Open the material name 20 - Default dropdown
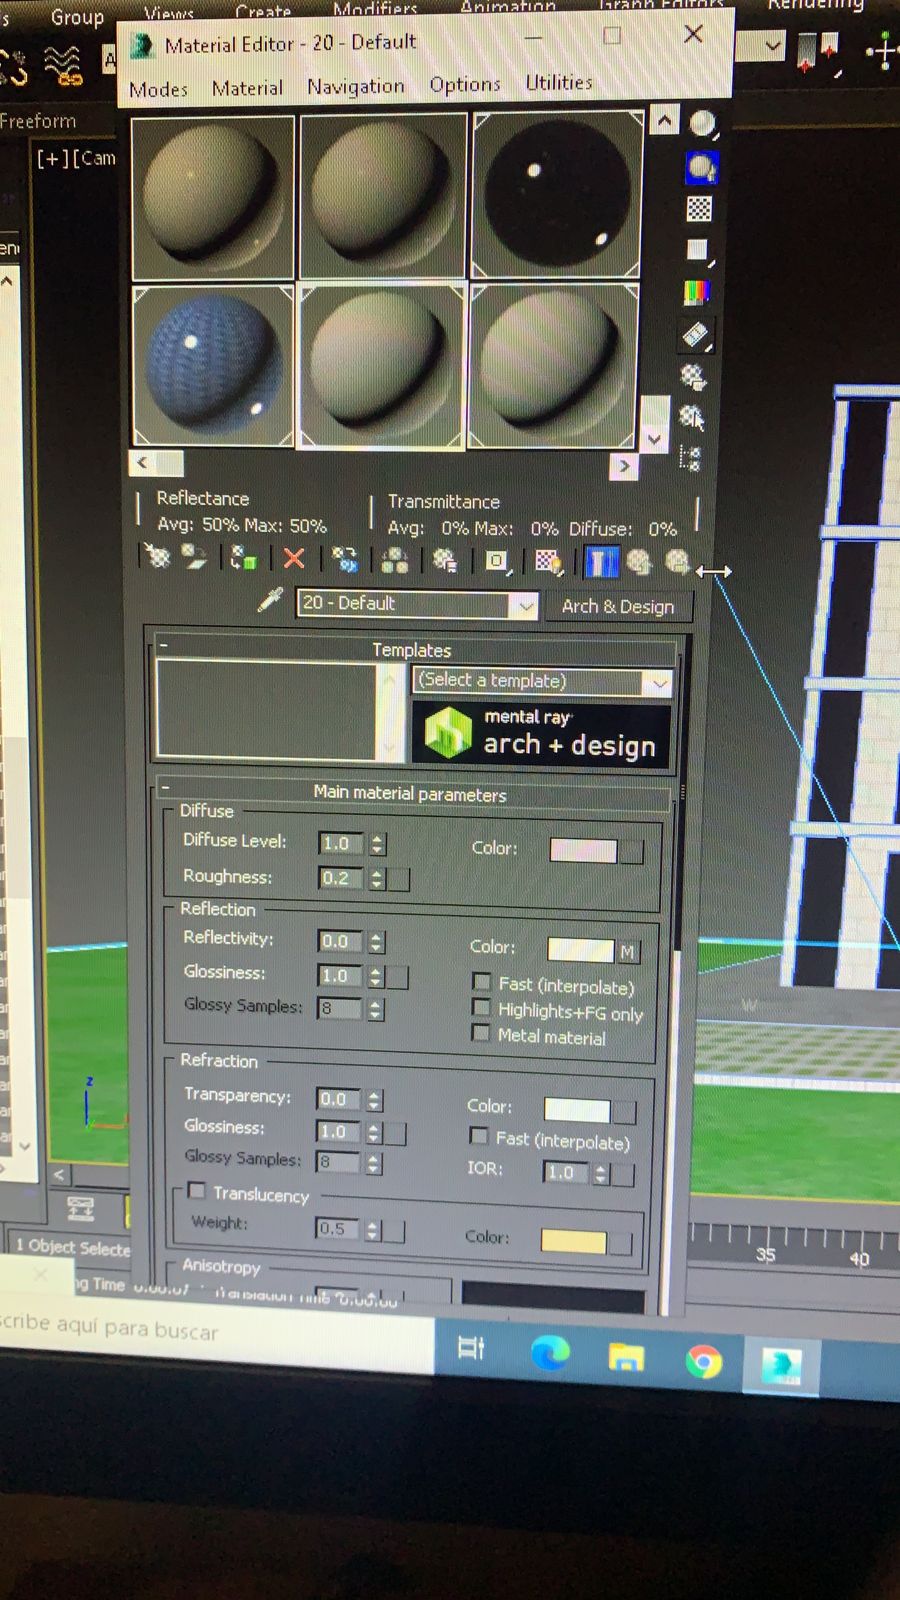 pos(525,605)
